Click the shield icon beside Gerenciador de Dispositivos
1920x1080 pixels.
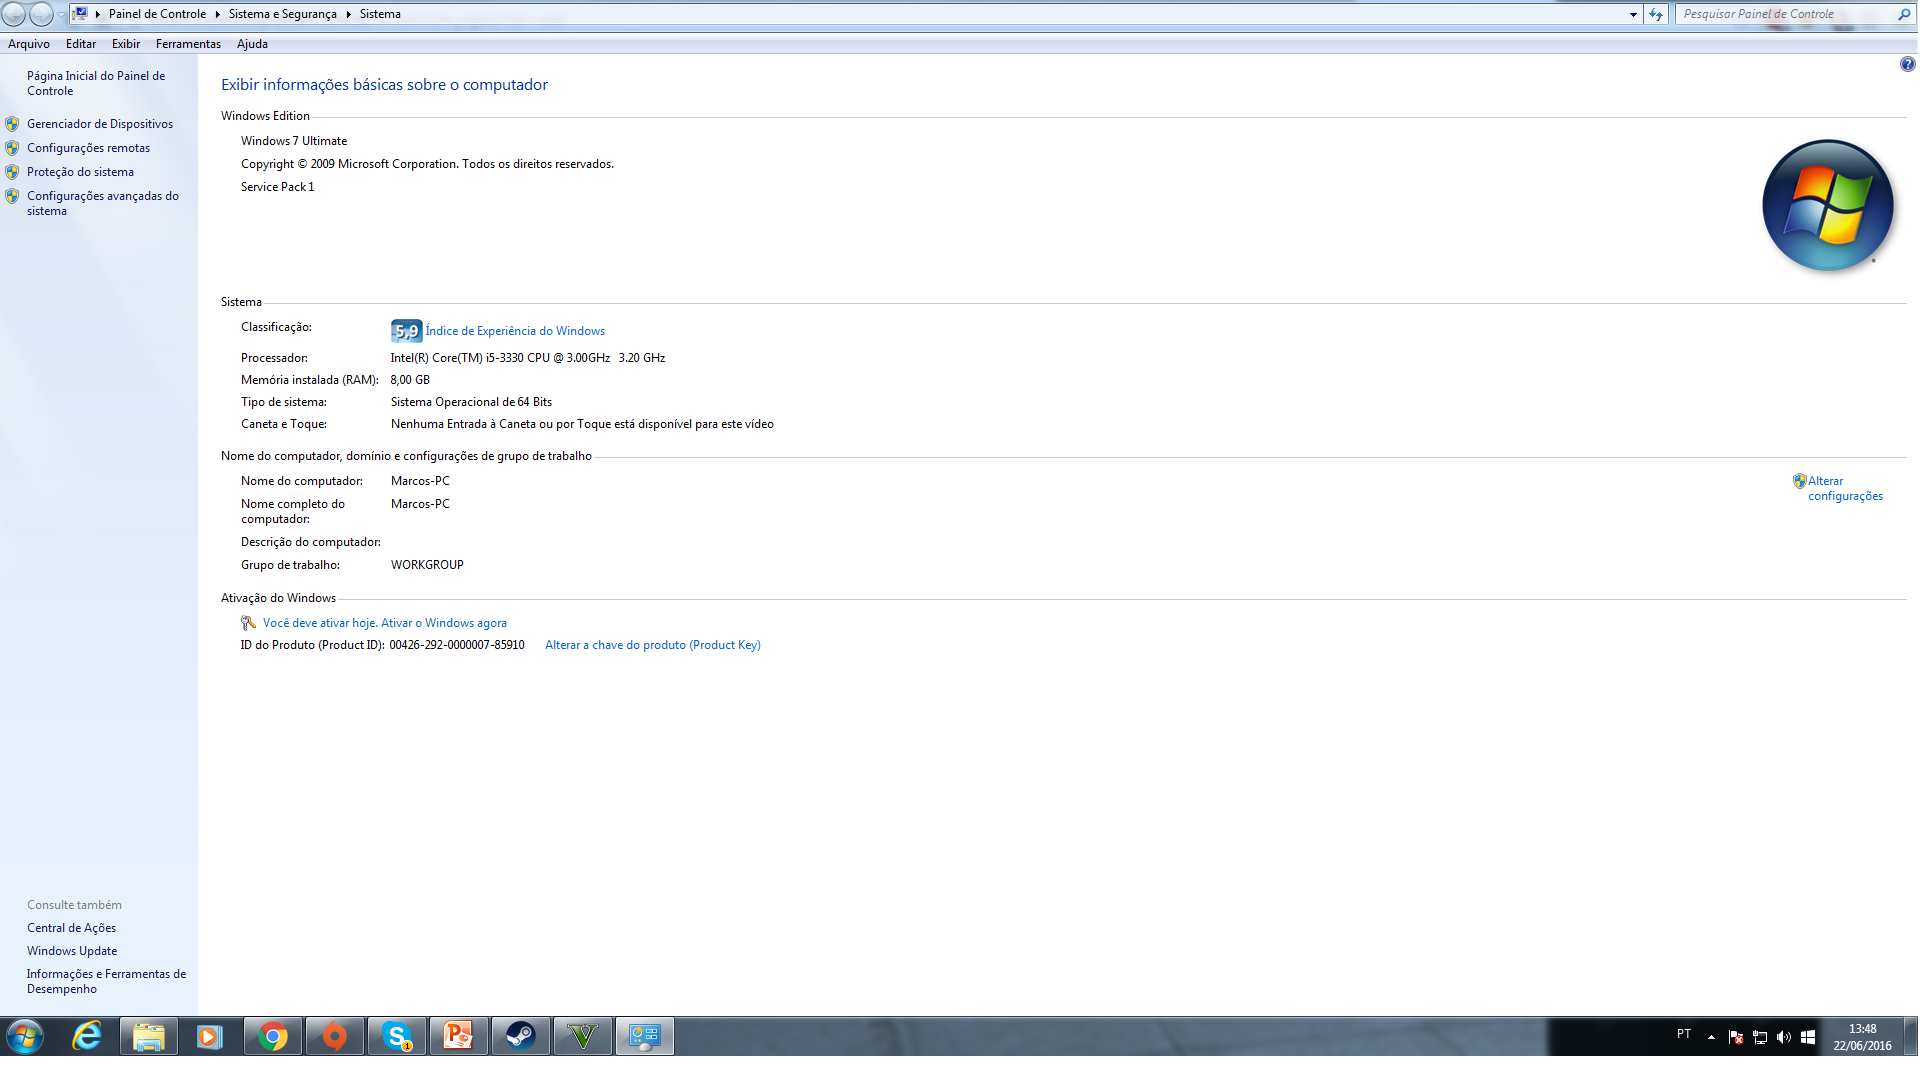[x=12, y=124]
